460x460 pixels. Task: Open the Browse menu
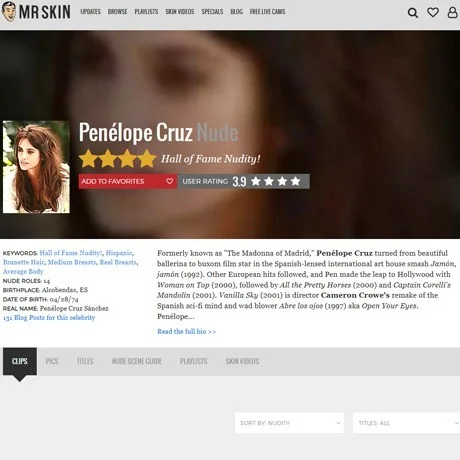pyautogui.click(x=117, y=12)
